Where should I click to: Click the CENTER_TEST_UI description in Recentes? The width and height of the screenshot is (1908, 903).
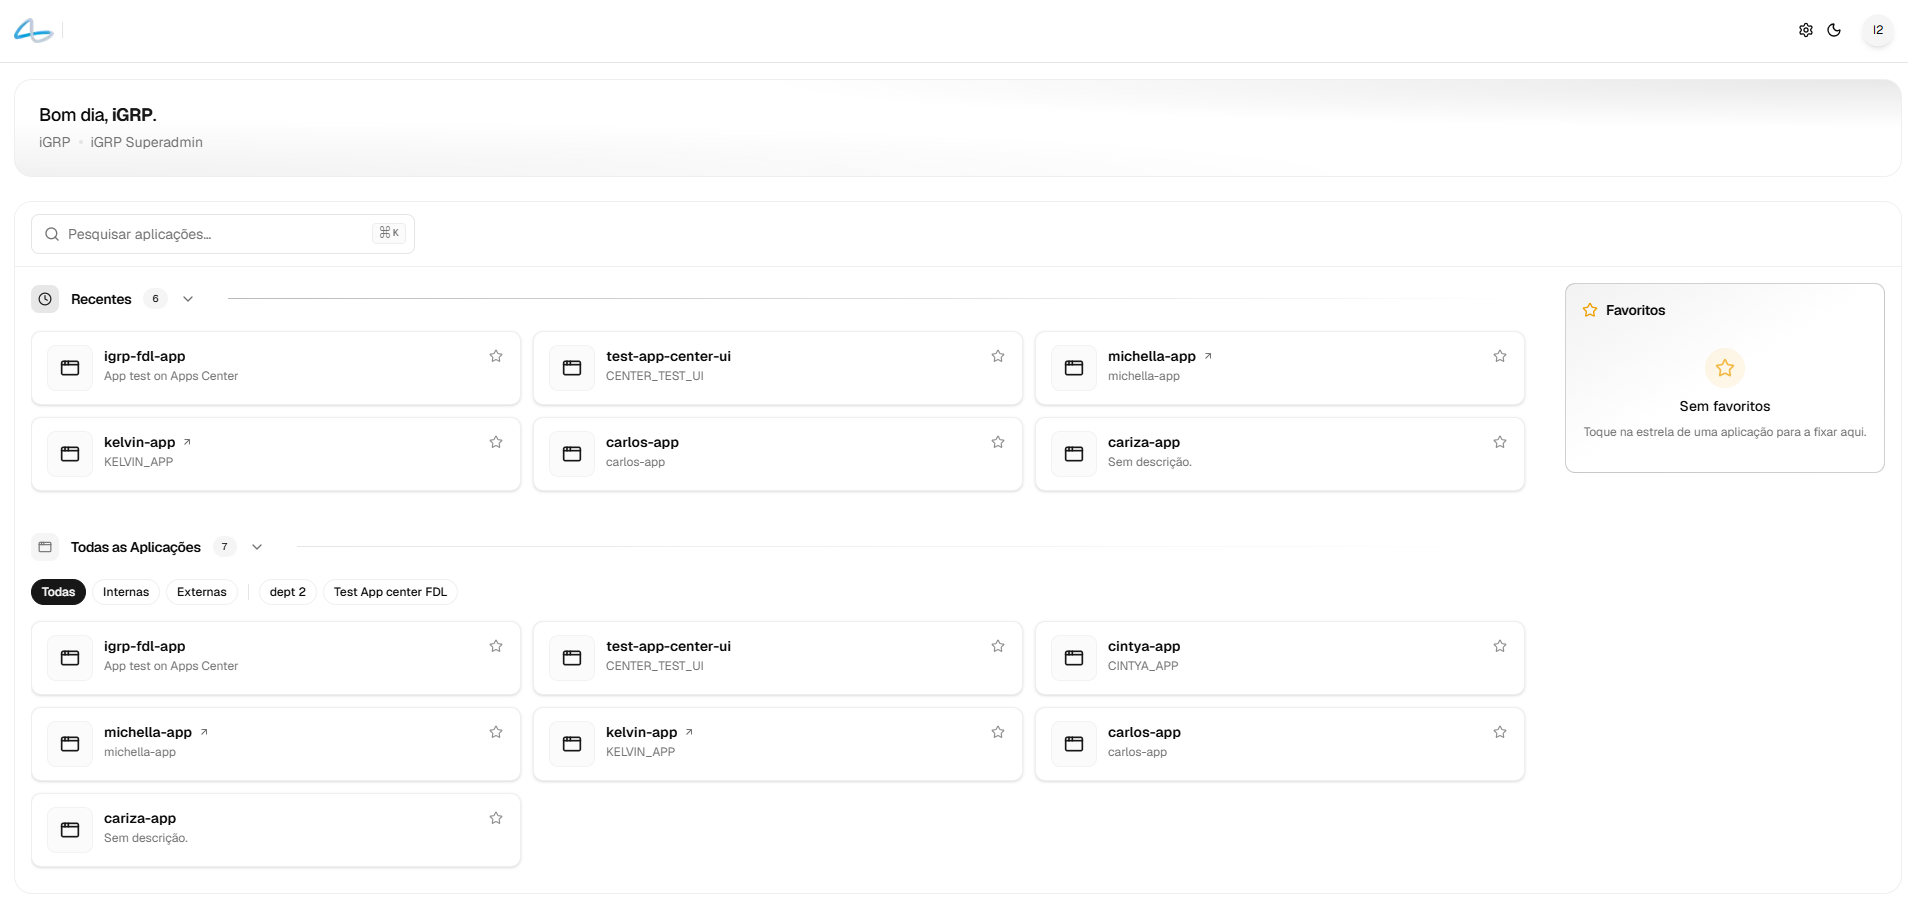655,376
